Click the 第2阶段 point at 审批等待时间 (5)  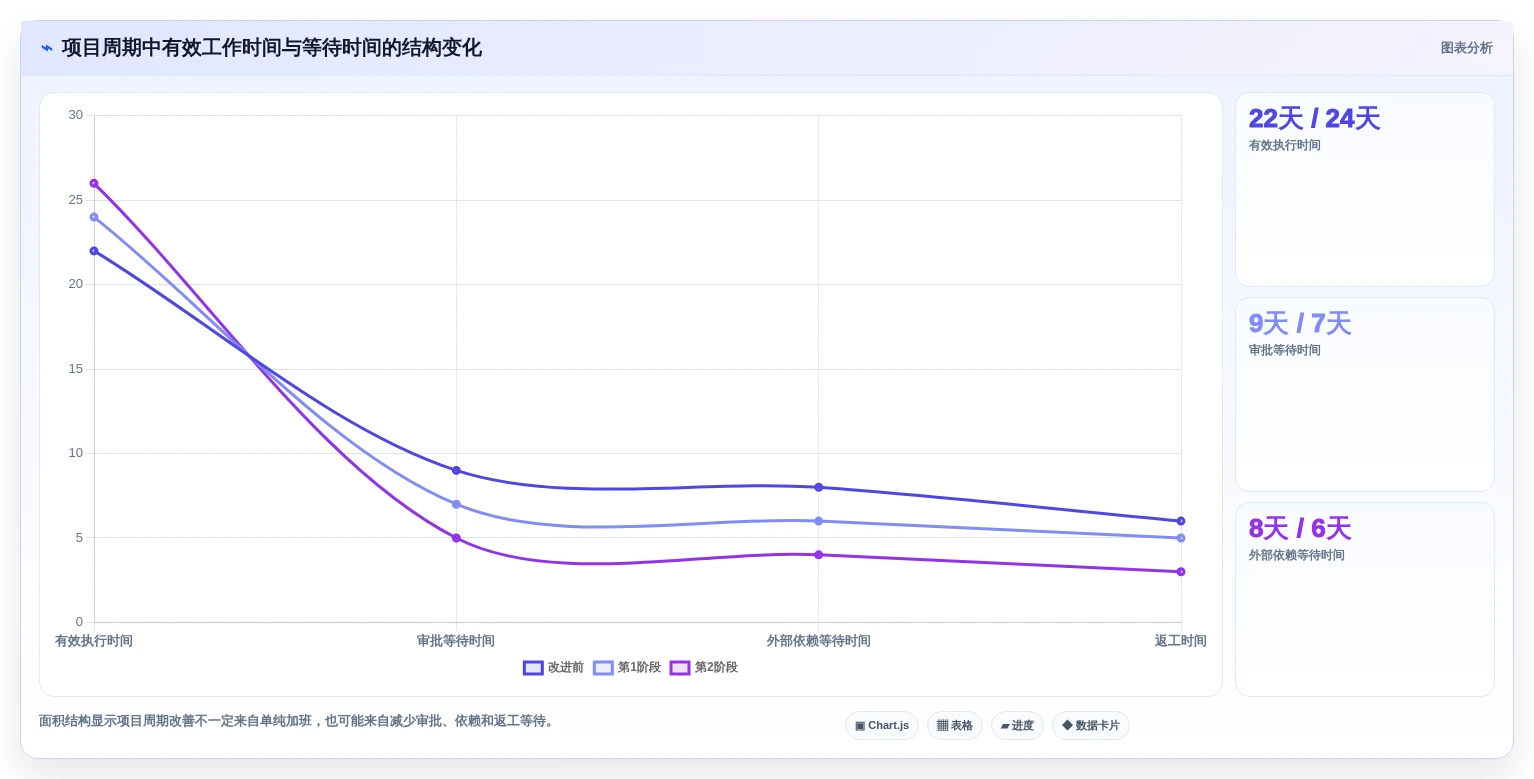(456, 538)
